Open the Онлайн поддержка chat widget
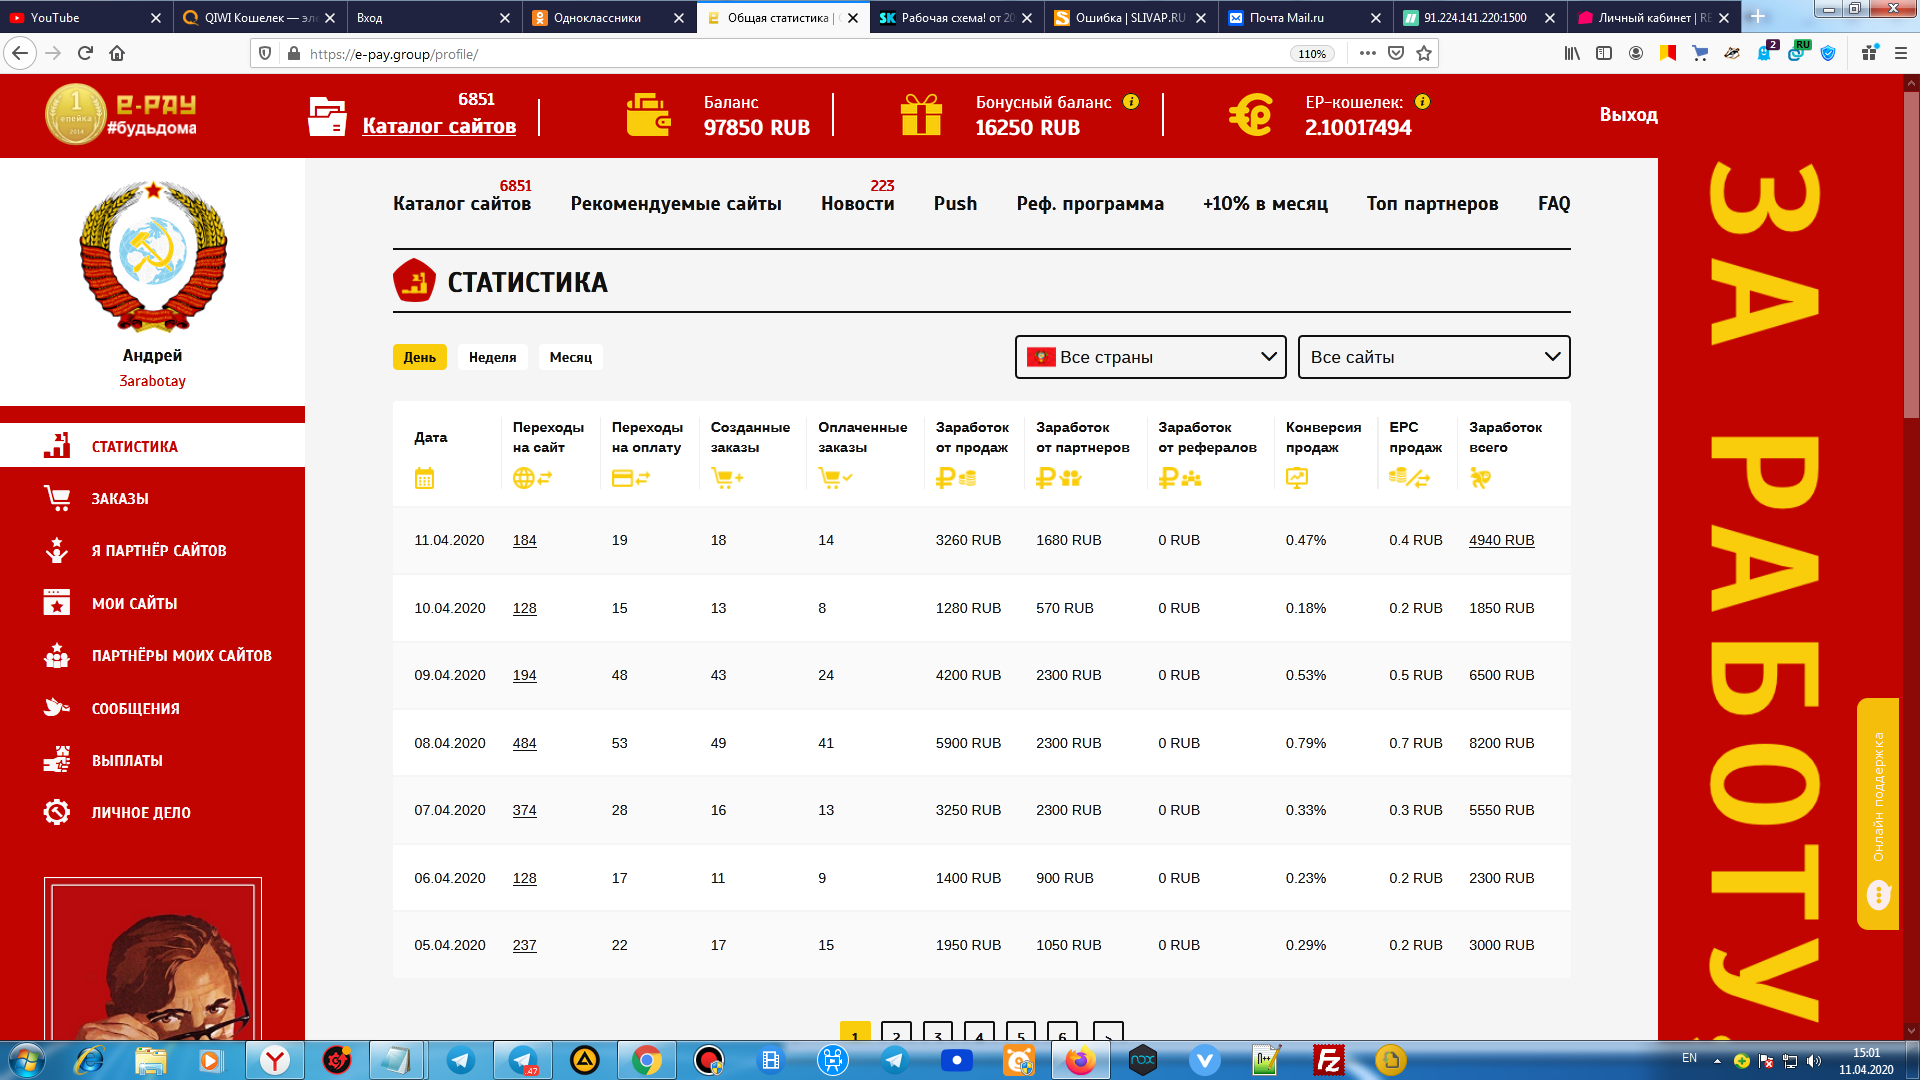1920x1080 pixels. point(1878,814)
